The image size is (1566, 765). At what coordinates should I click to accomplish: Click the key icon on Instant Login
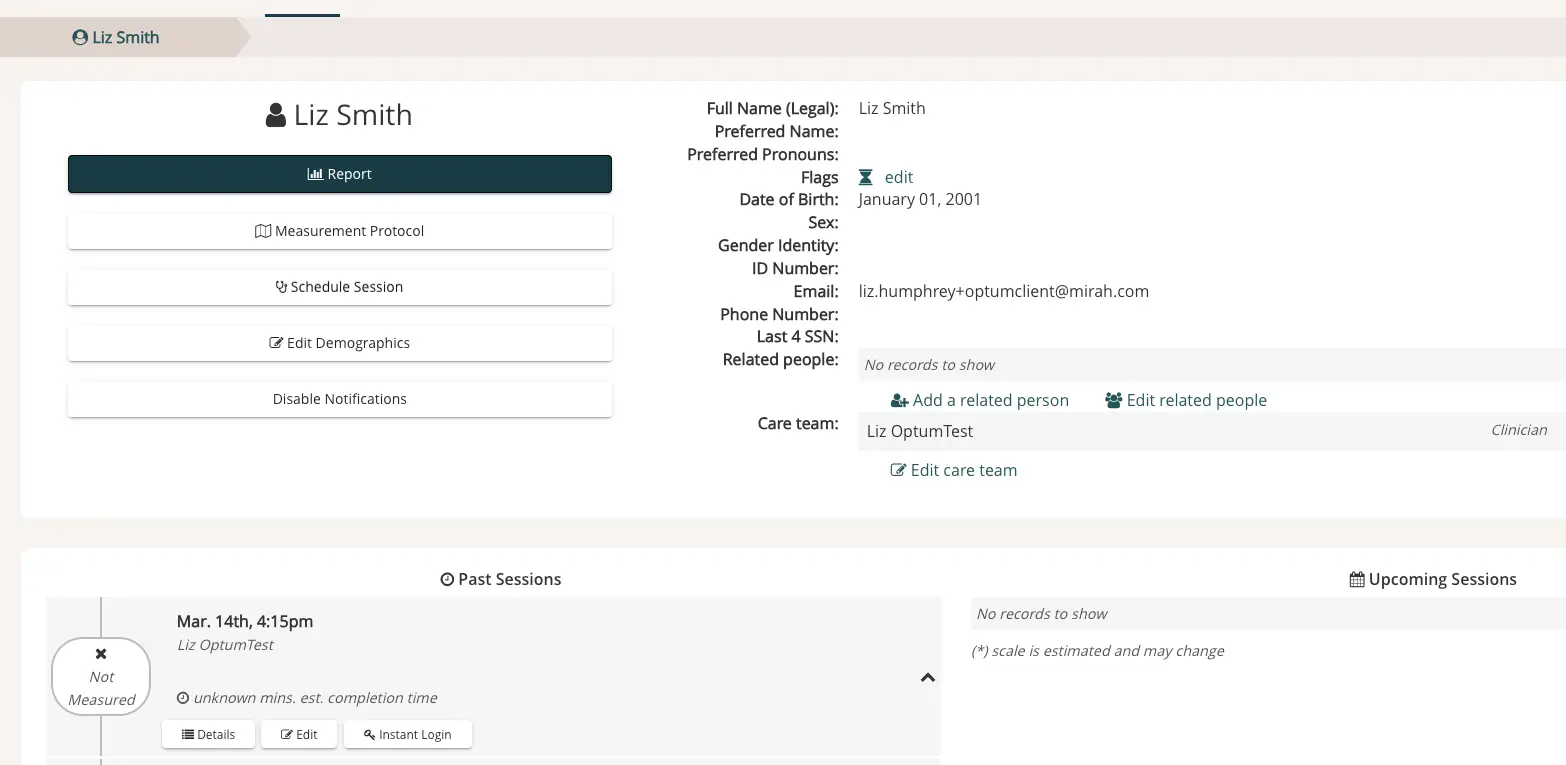click(x=369, y=734)
